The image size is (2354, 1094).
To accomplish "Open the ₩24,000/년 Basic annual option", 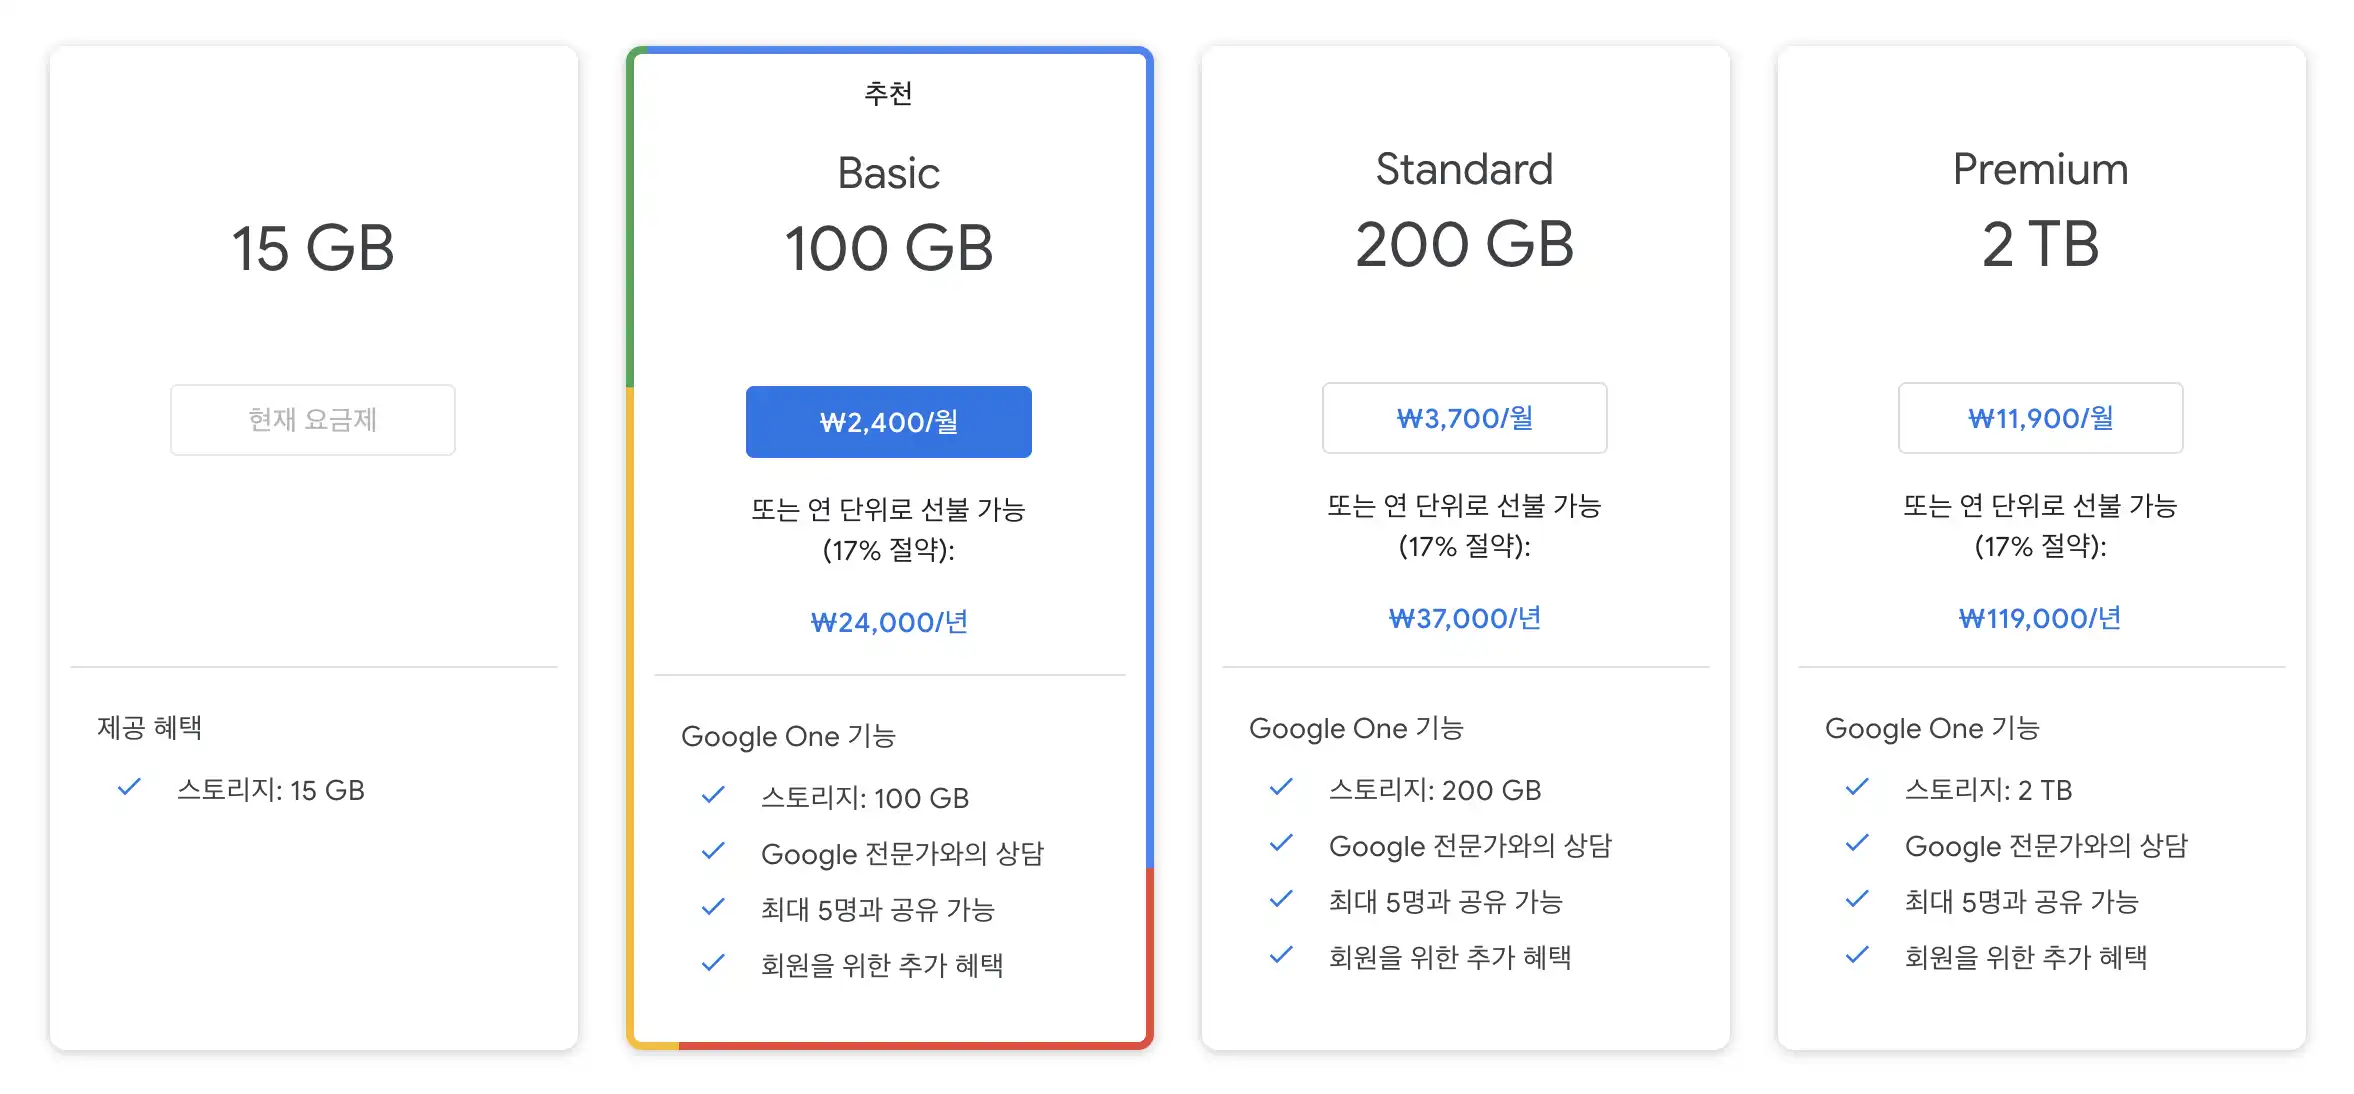I will [888, 622].
